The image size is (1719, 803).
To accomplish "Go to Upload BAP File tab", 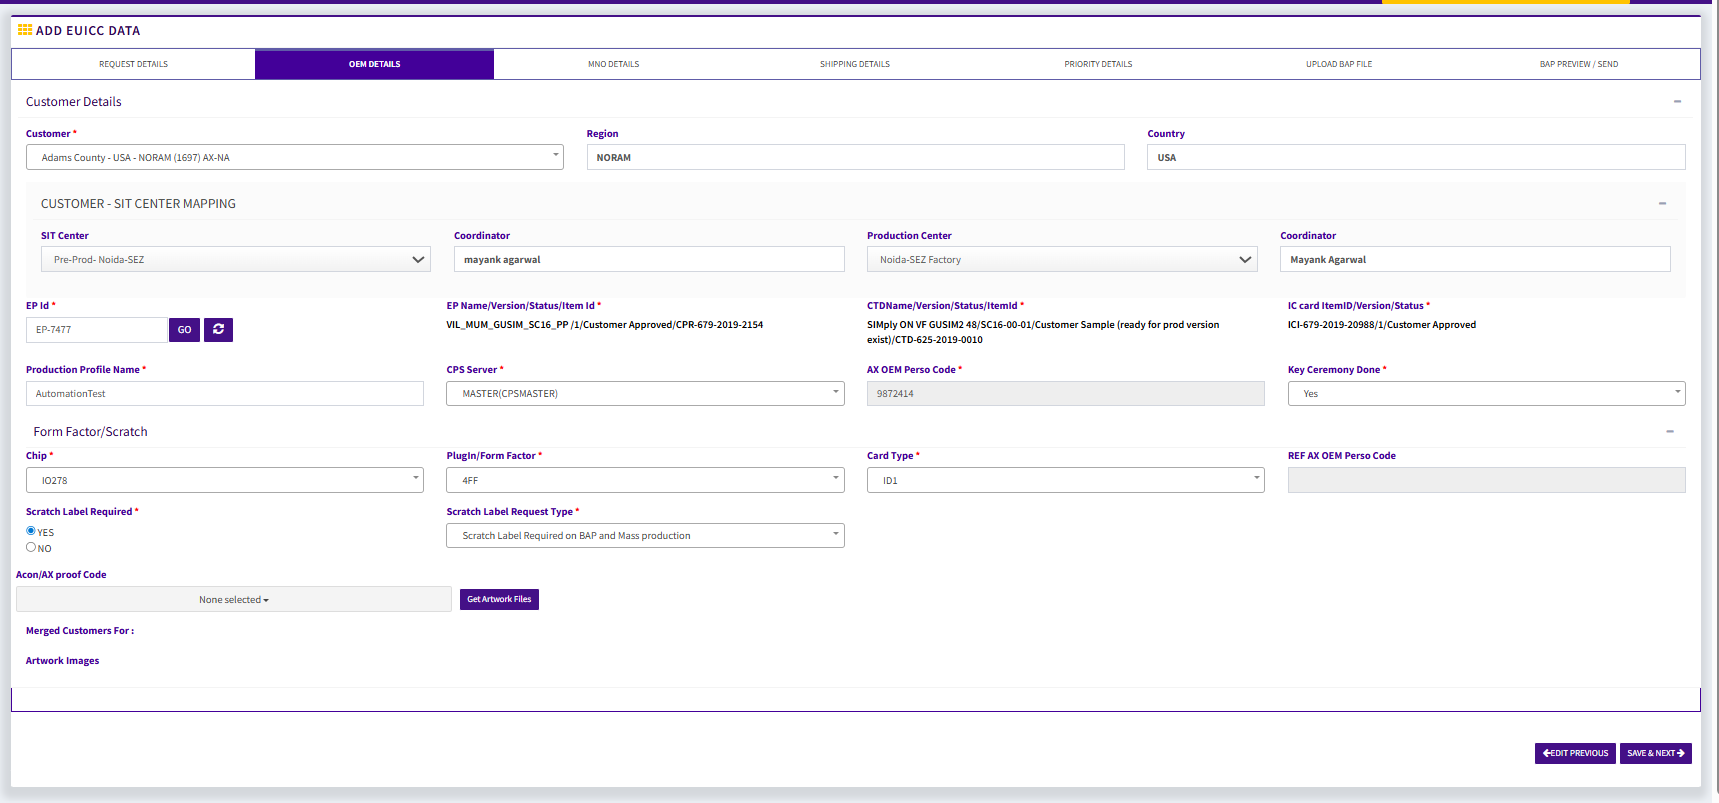I will [x=1338, y=64].
